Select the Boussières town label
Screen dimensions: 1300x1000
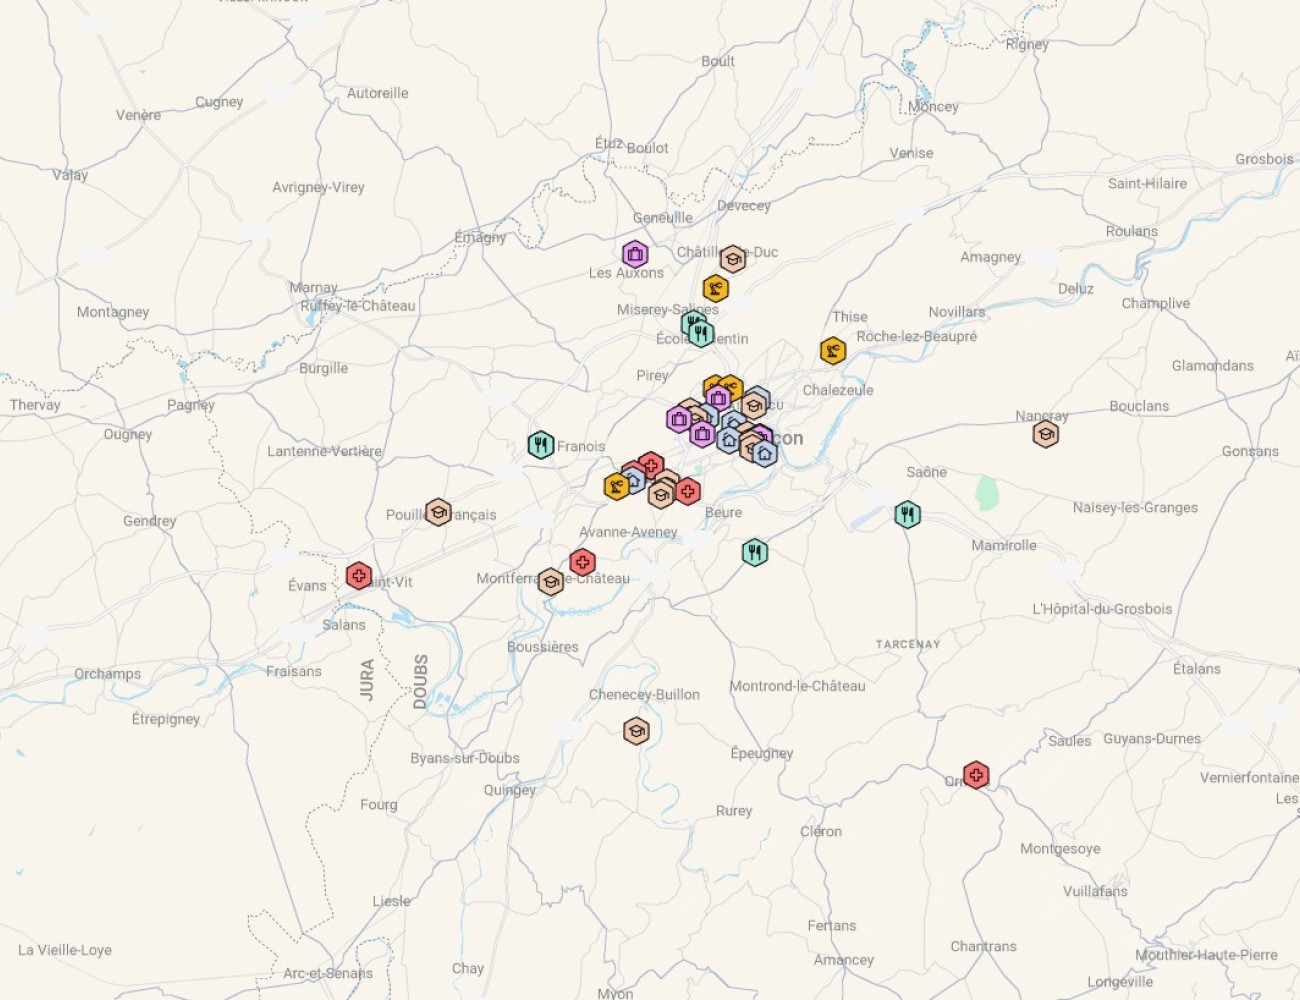pos(543,647)
